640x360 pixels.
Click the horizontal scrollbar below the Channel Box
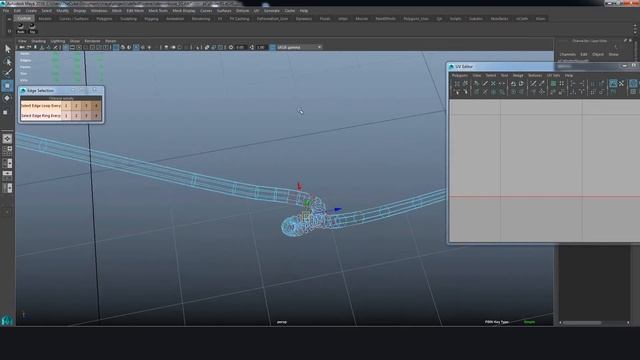coord(594,322)
